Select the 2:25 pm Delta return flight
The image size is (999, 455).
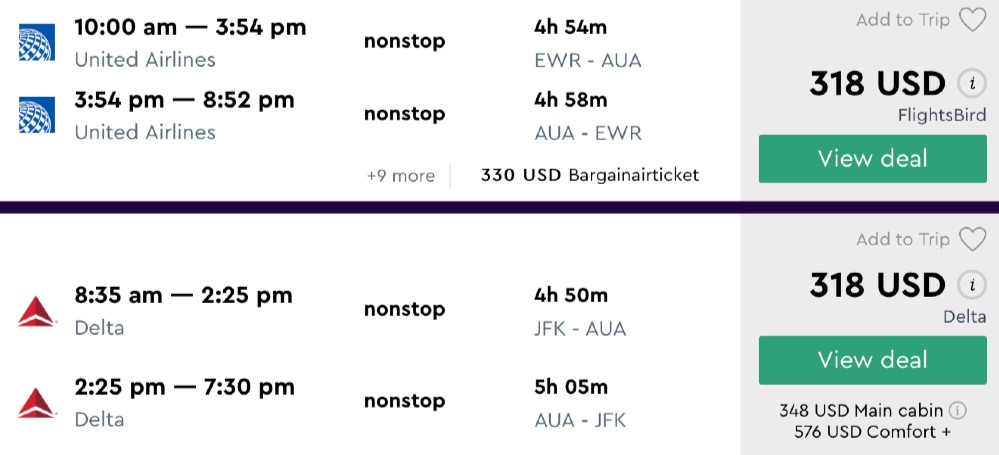(184, 387)
